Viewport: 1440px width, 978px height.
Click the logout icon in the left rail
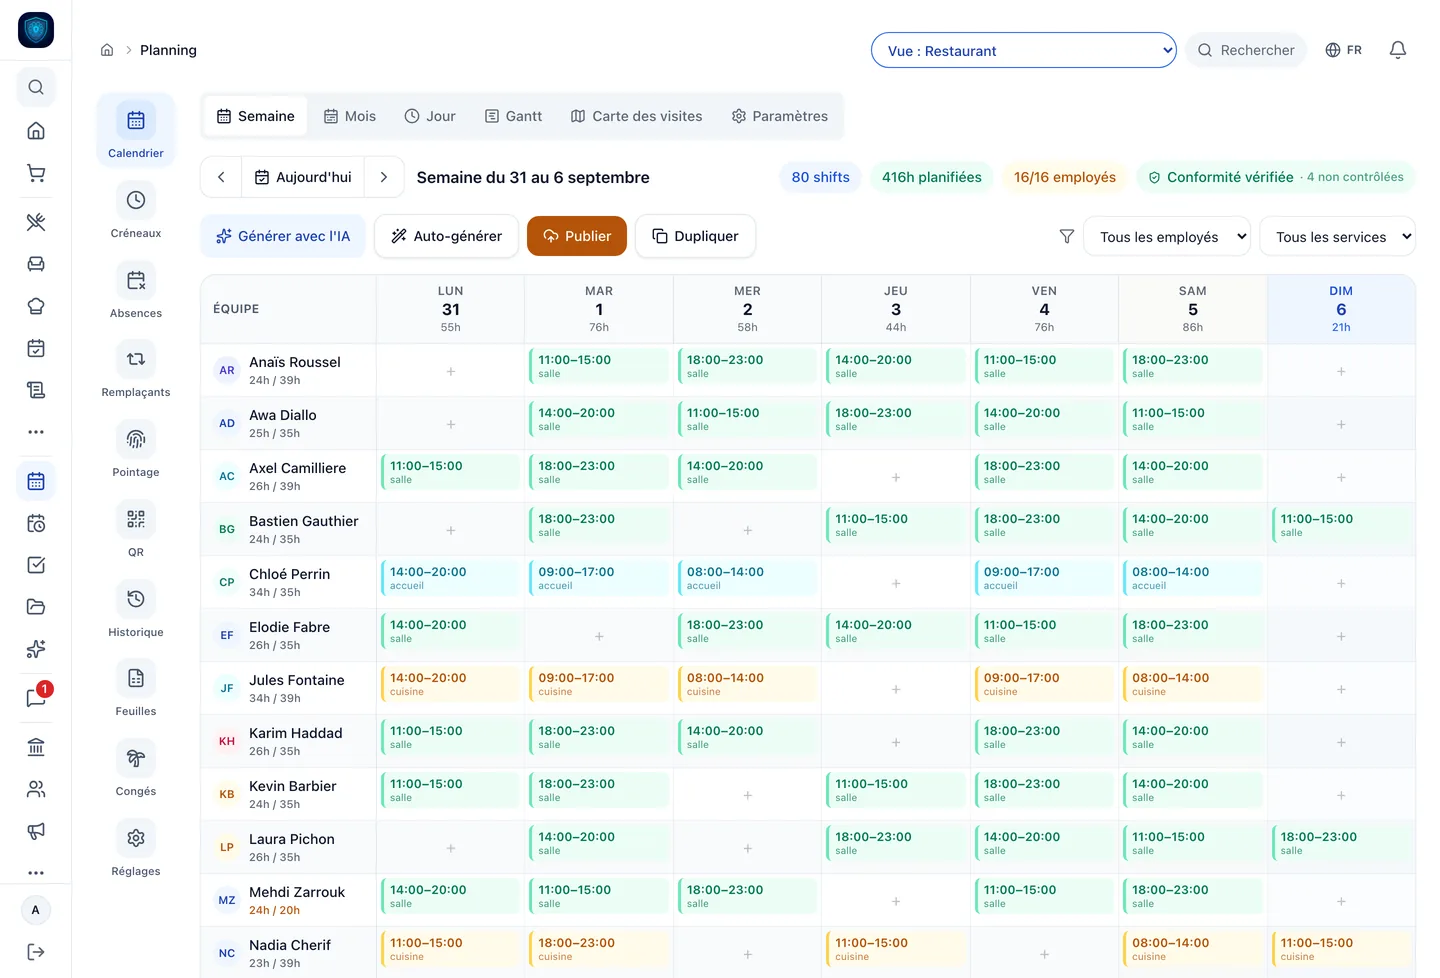(36, 952)
